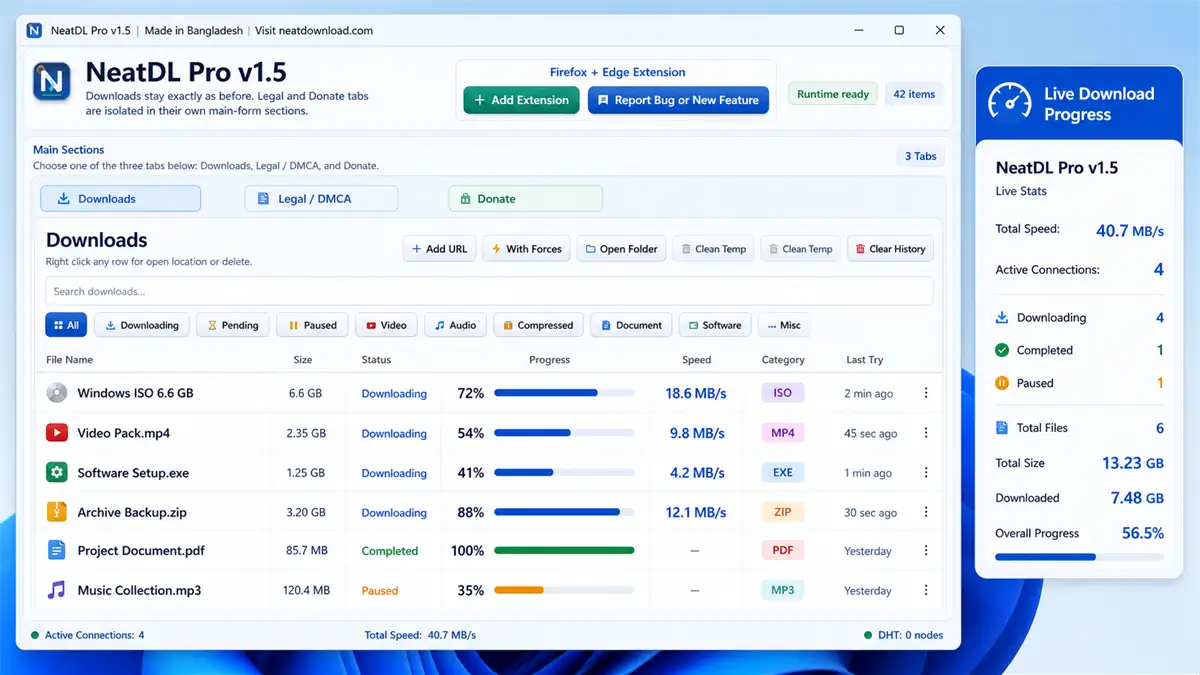Open the three-dot menu for Project Document.pdf

point(926,550)
